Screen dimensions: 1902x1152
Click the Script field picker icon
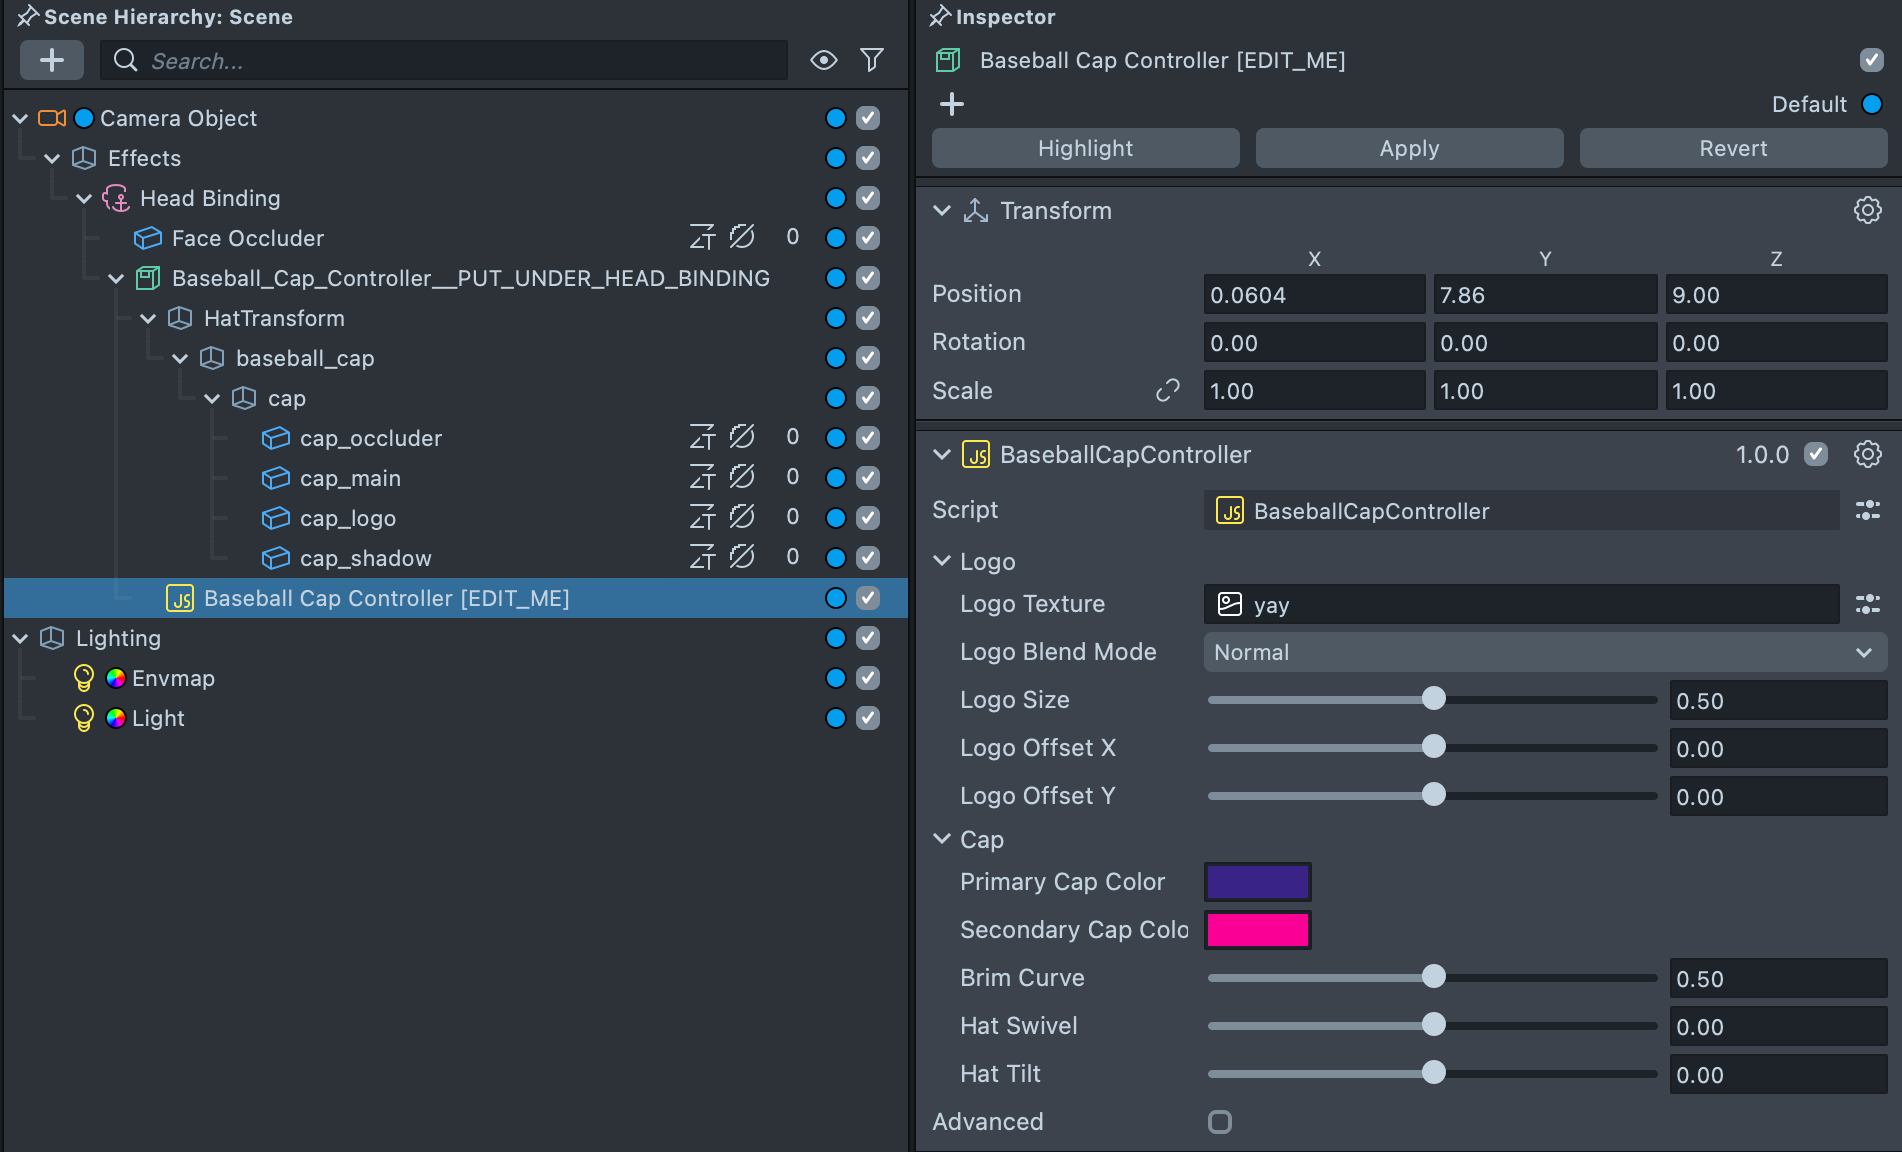tap(1867, 510)
